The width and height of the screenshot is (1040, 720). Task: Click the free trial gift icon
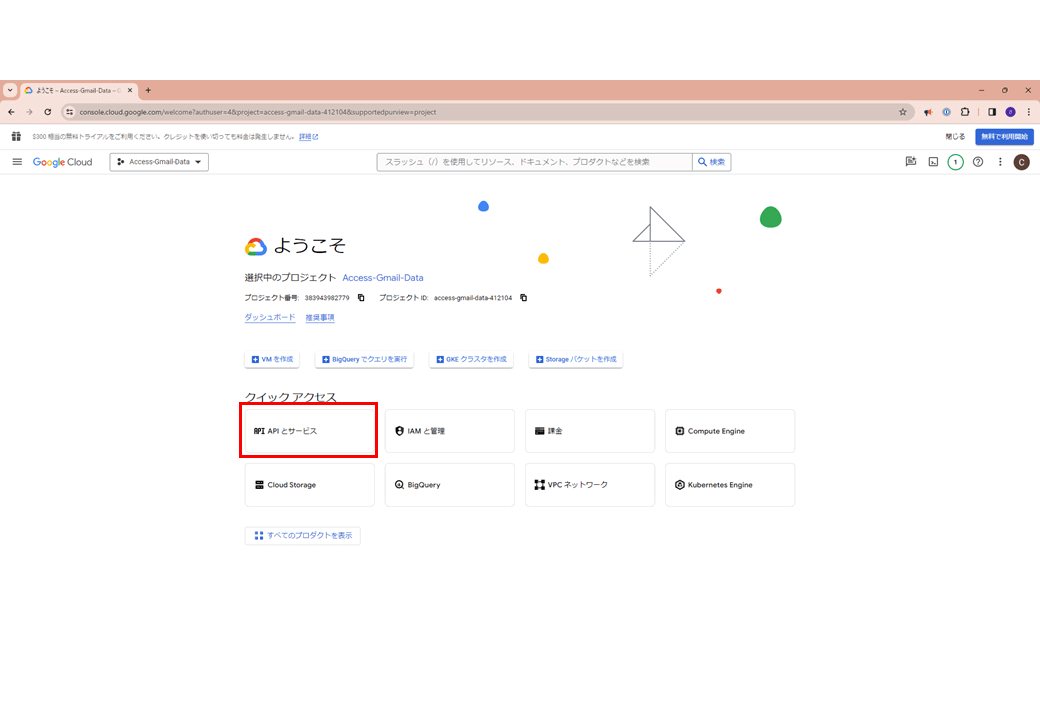17,137
